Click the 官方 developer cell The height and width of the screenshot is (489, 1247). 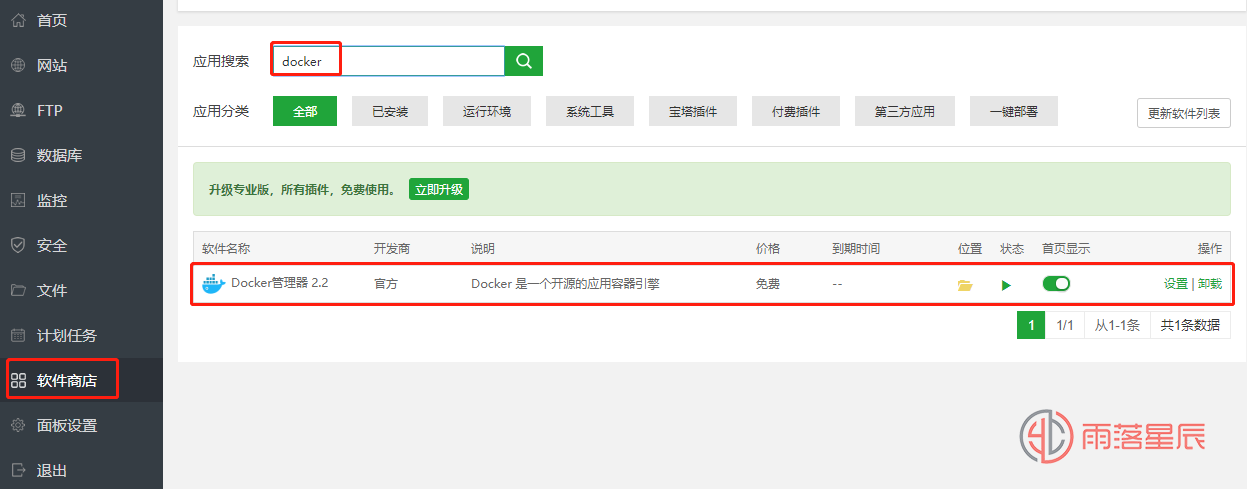(386, 284)
